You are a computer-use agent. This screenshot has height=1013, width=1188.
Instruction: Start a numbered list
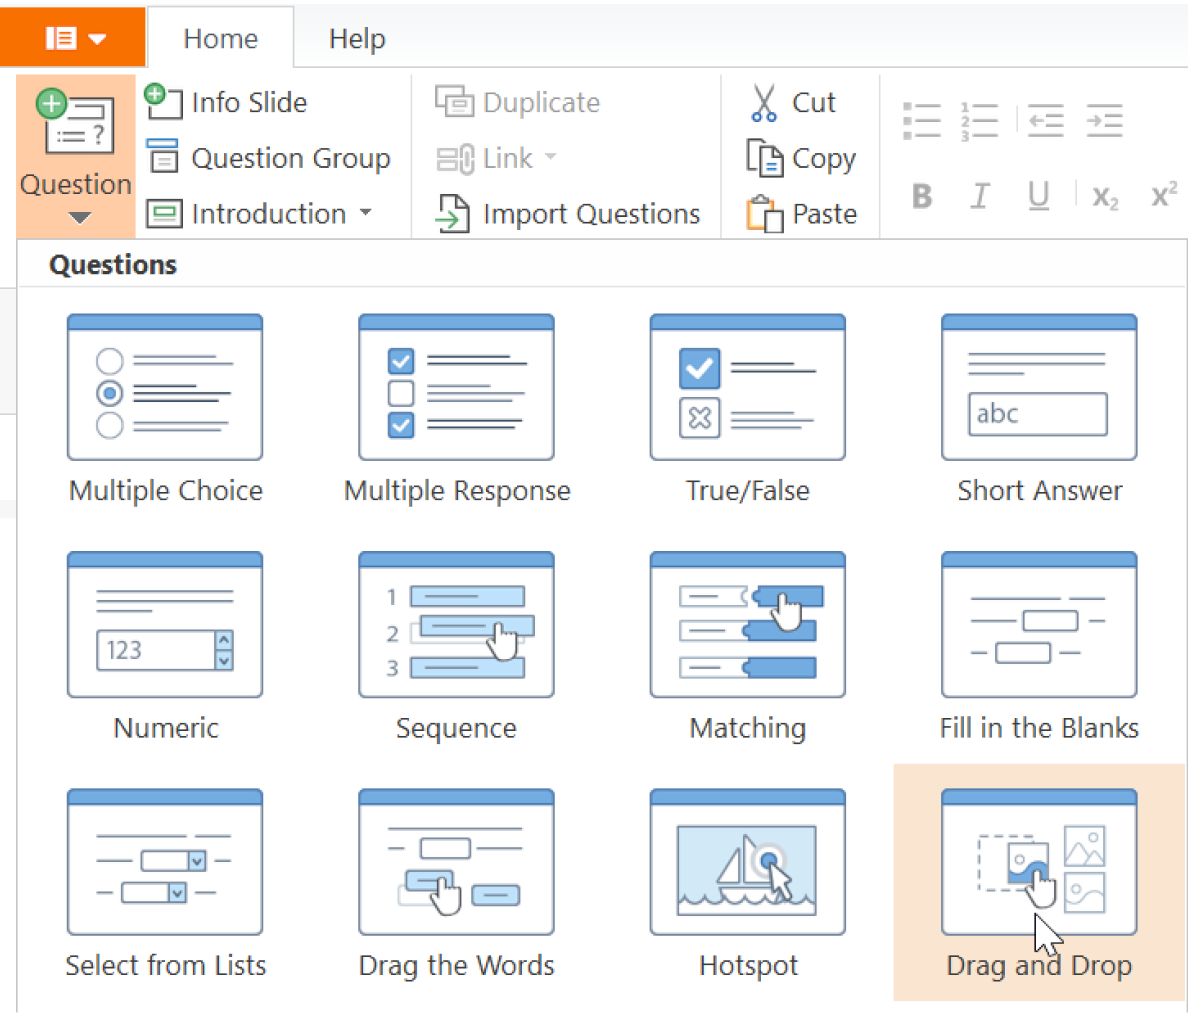tap(979, 119)
